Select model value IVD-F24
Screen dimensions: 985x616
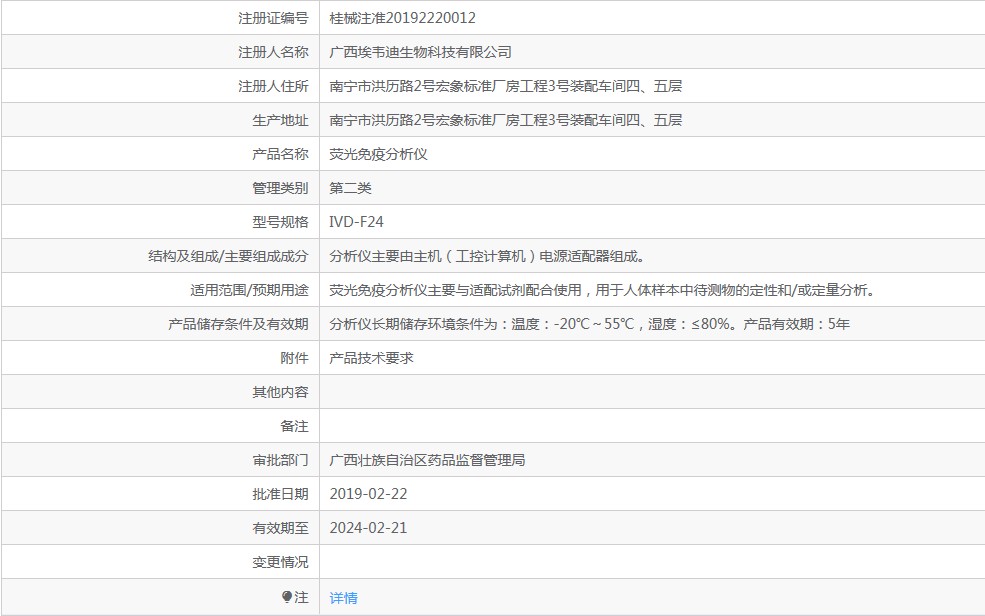[356, 222]
